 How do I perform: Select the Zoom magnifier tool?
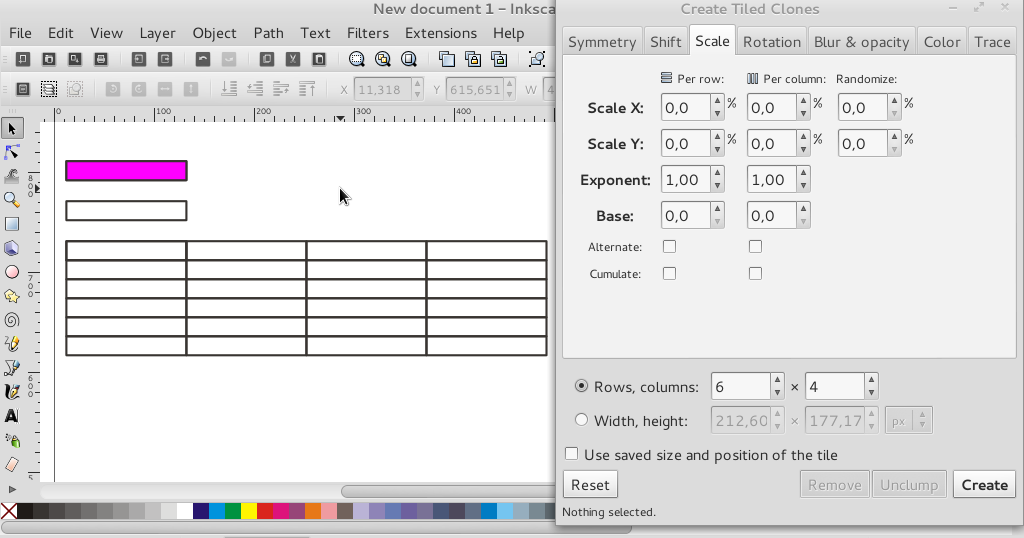point(12,200)
